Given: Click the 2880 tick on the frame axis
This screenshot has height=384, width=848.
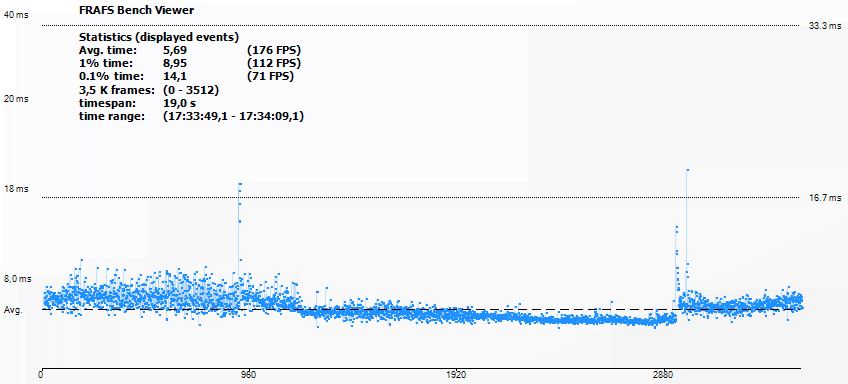Looking at the screenshot, I should pyautogui.click(x=663, y=374).
